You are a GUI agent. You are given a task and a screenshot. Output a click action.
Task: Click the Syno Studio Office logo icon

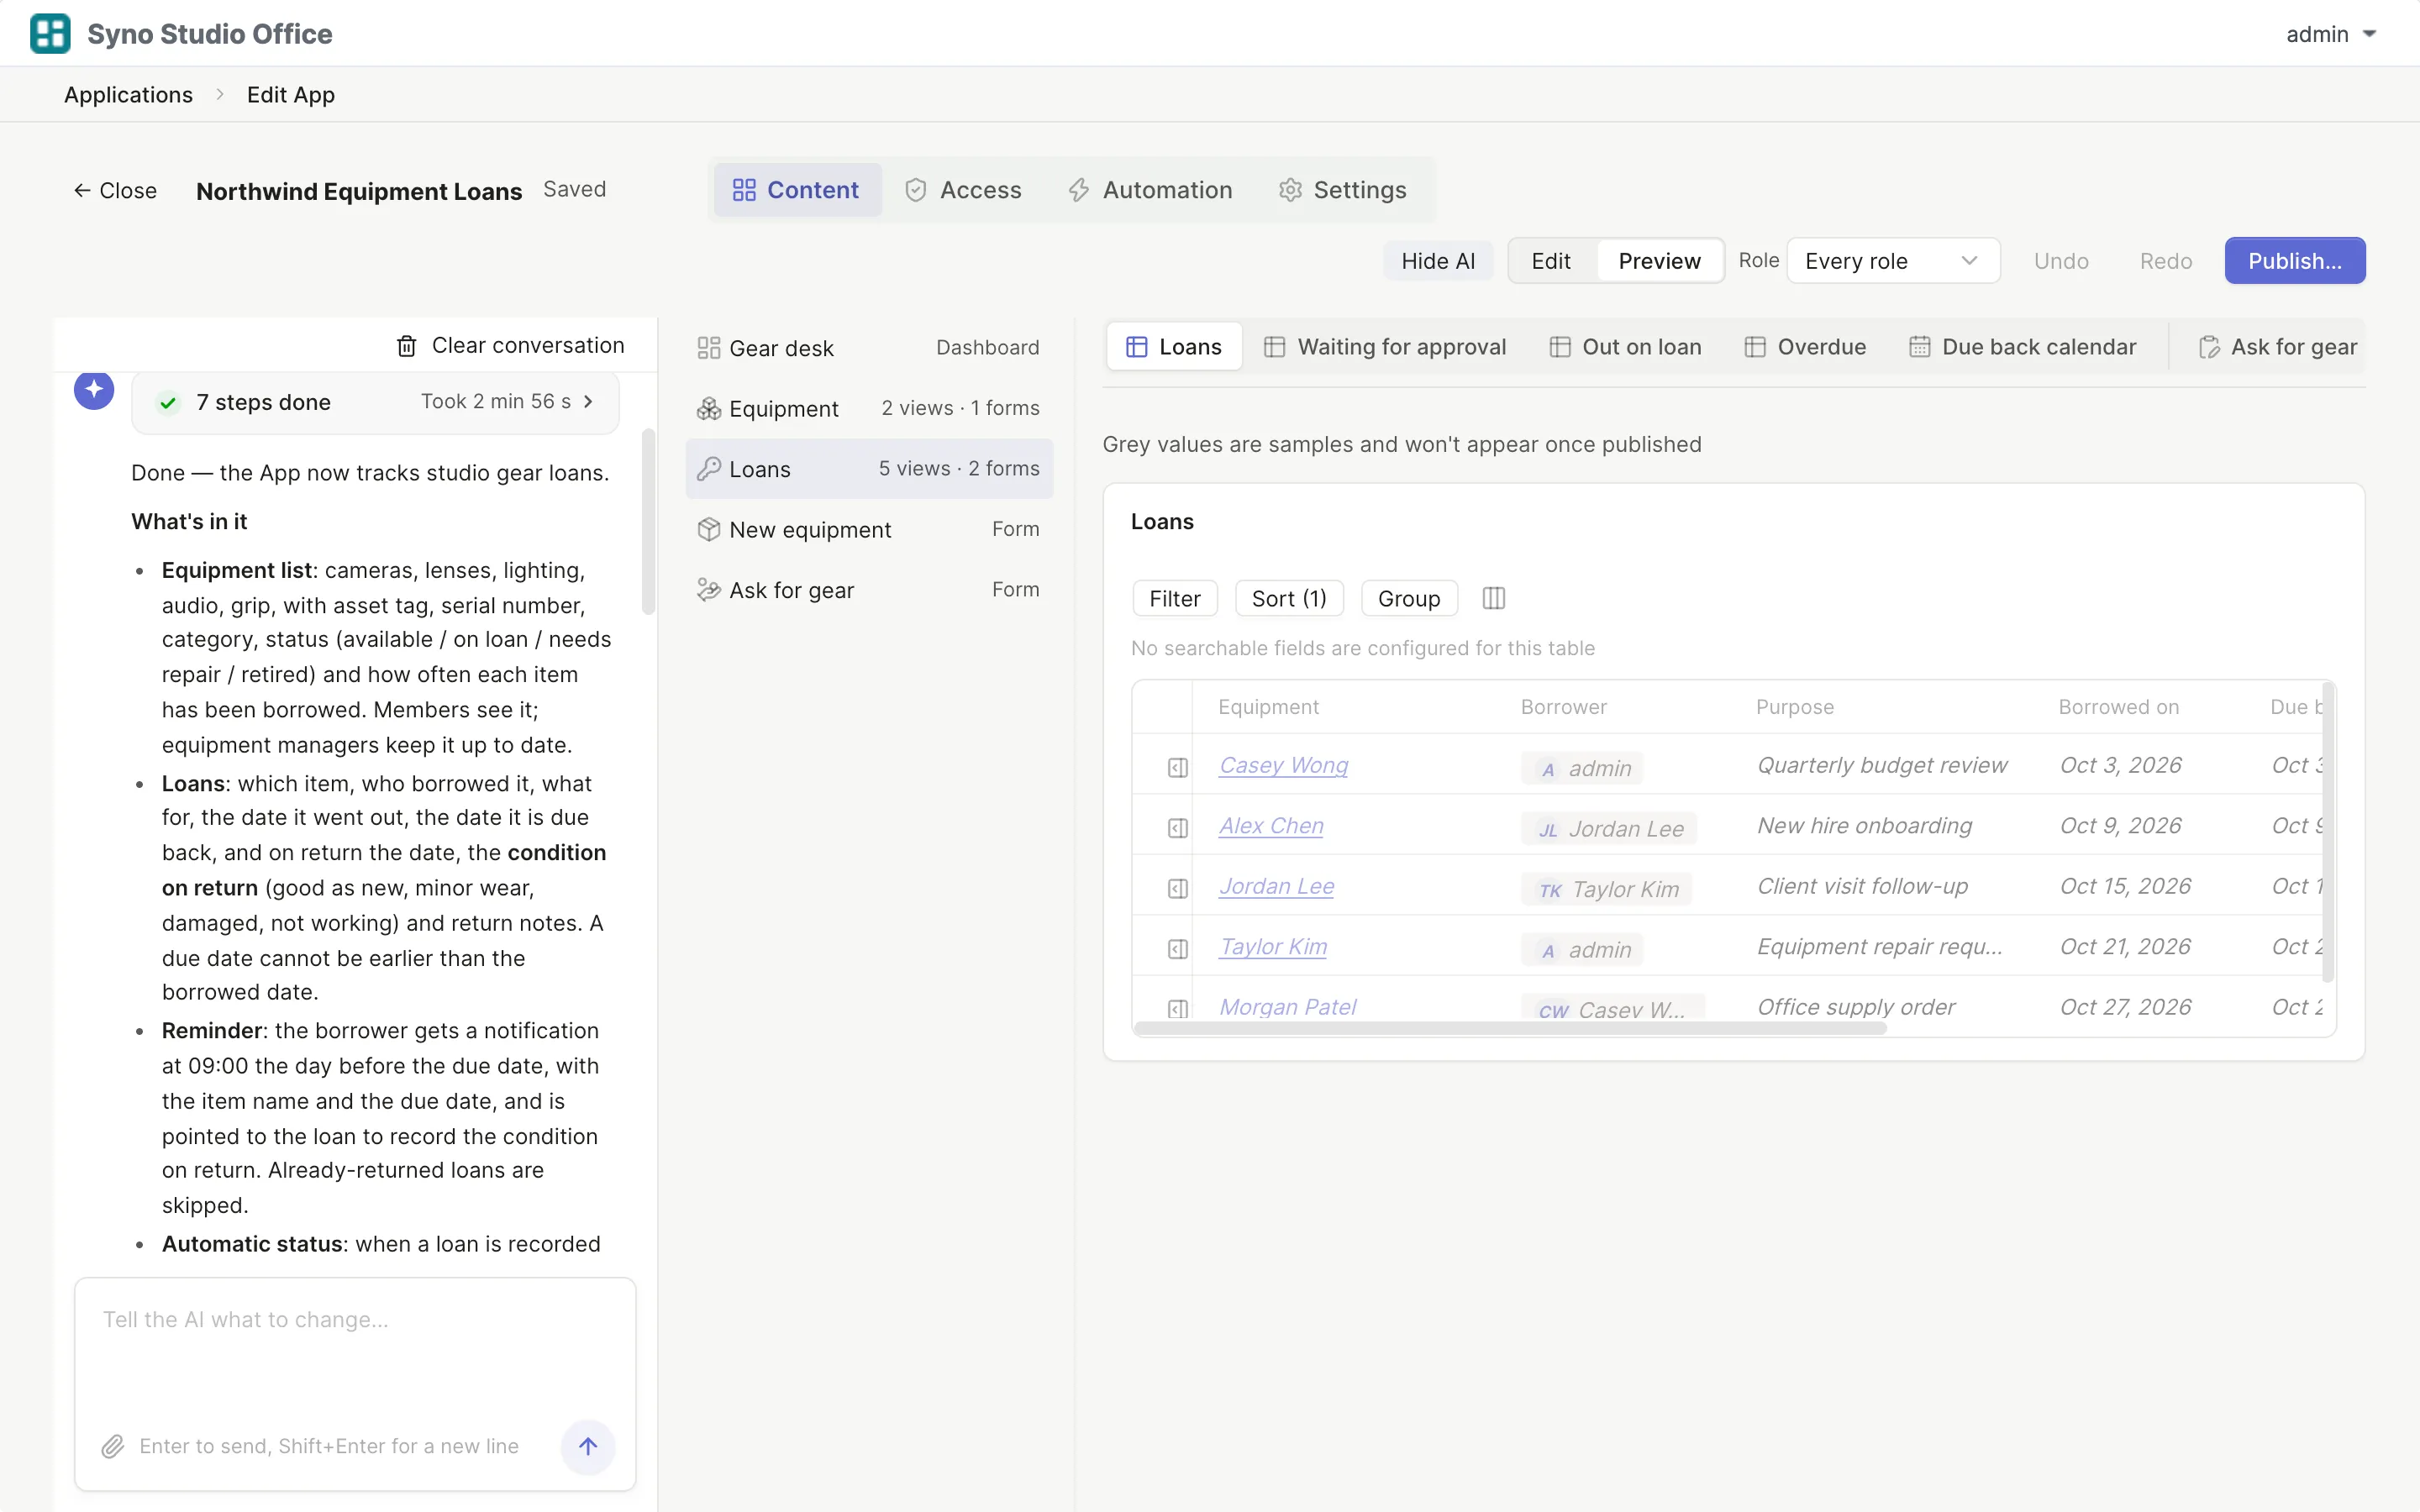(50, 33)
